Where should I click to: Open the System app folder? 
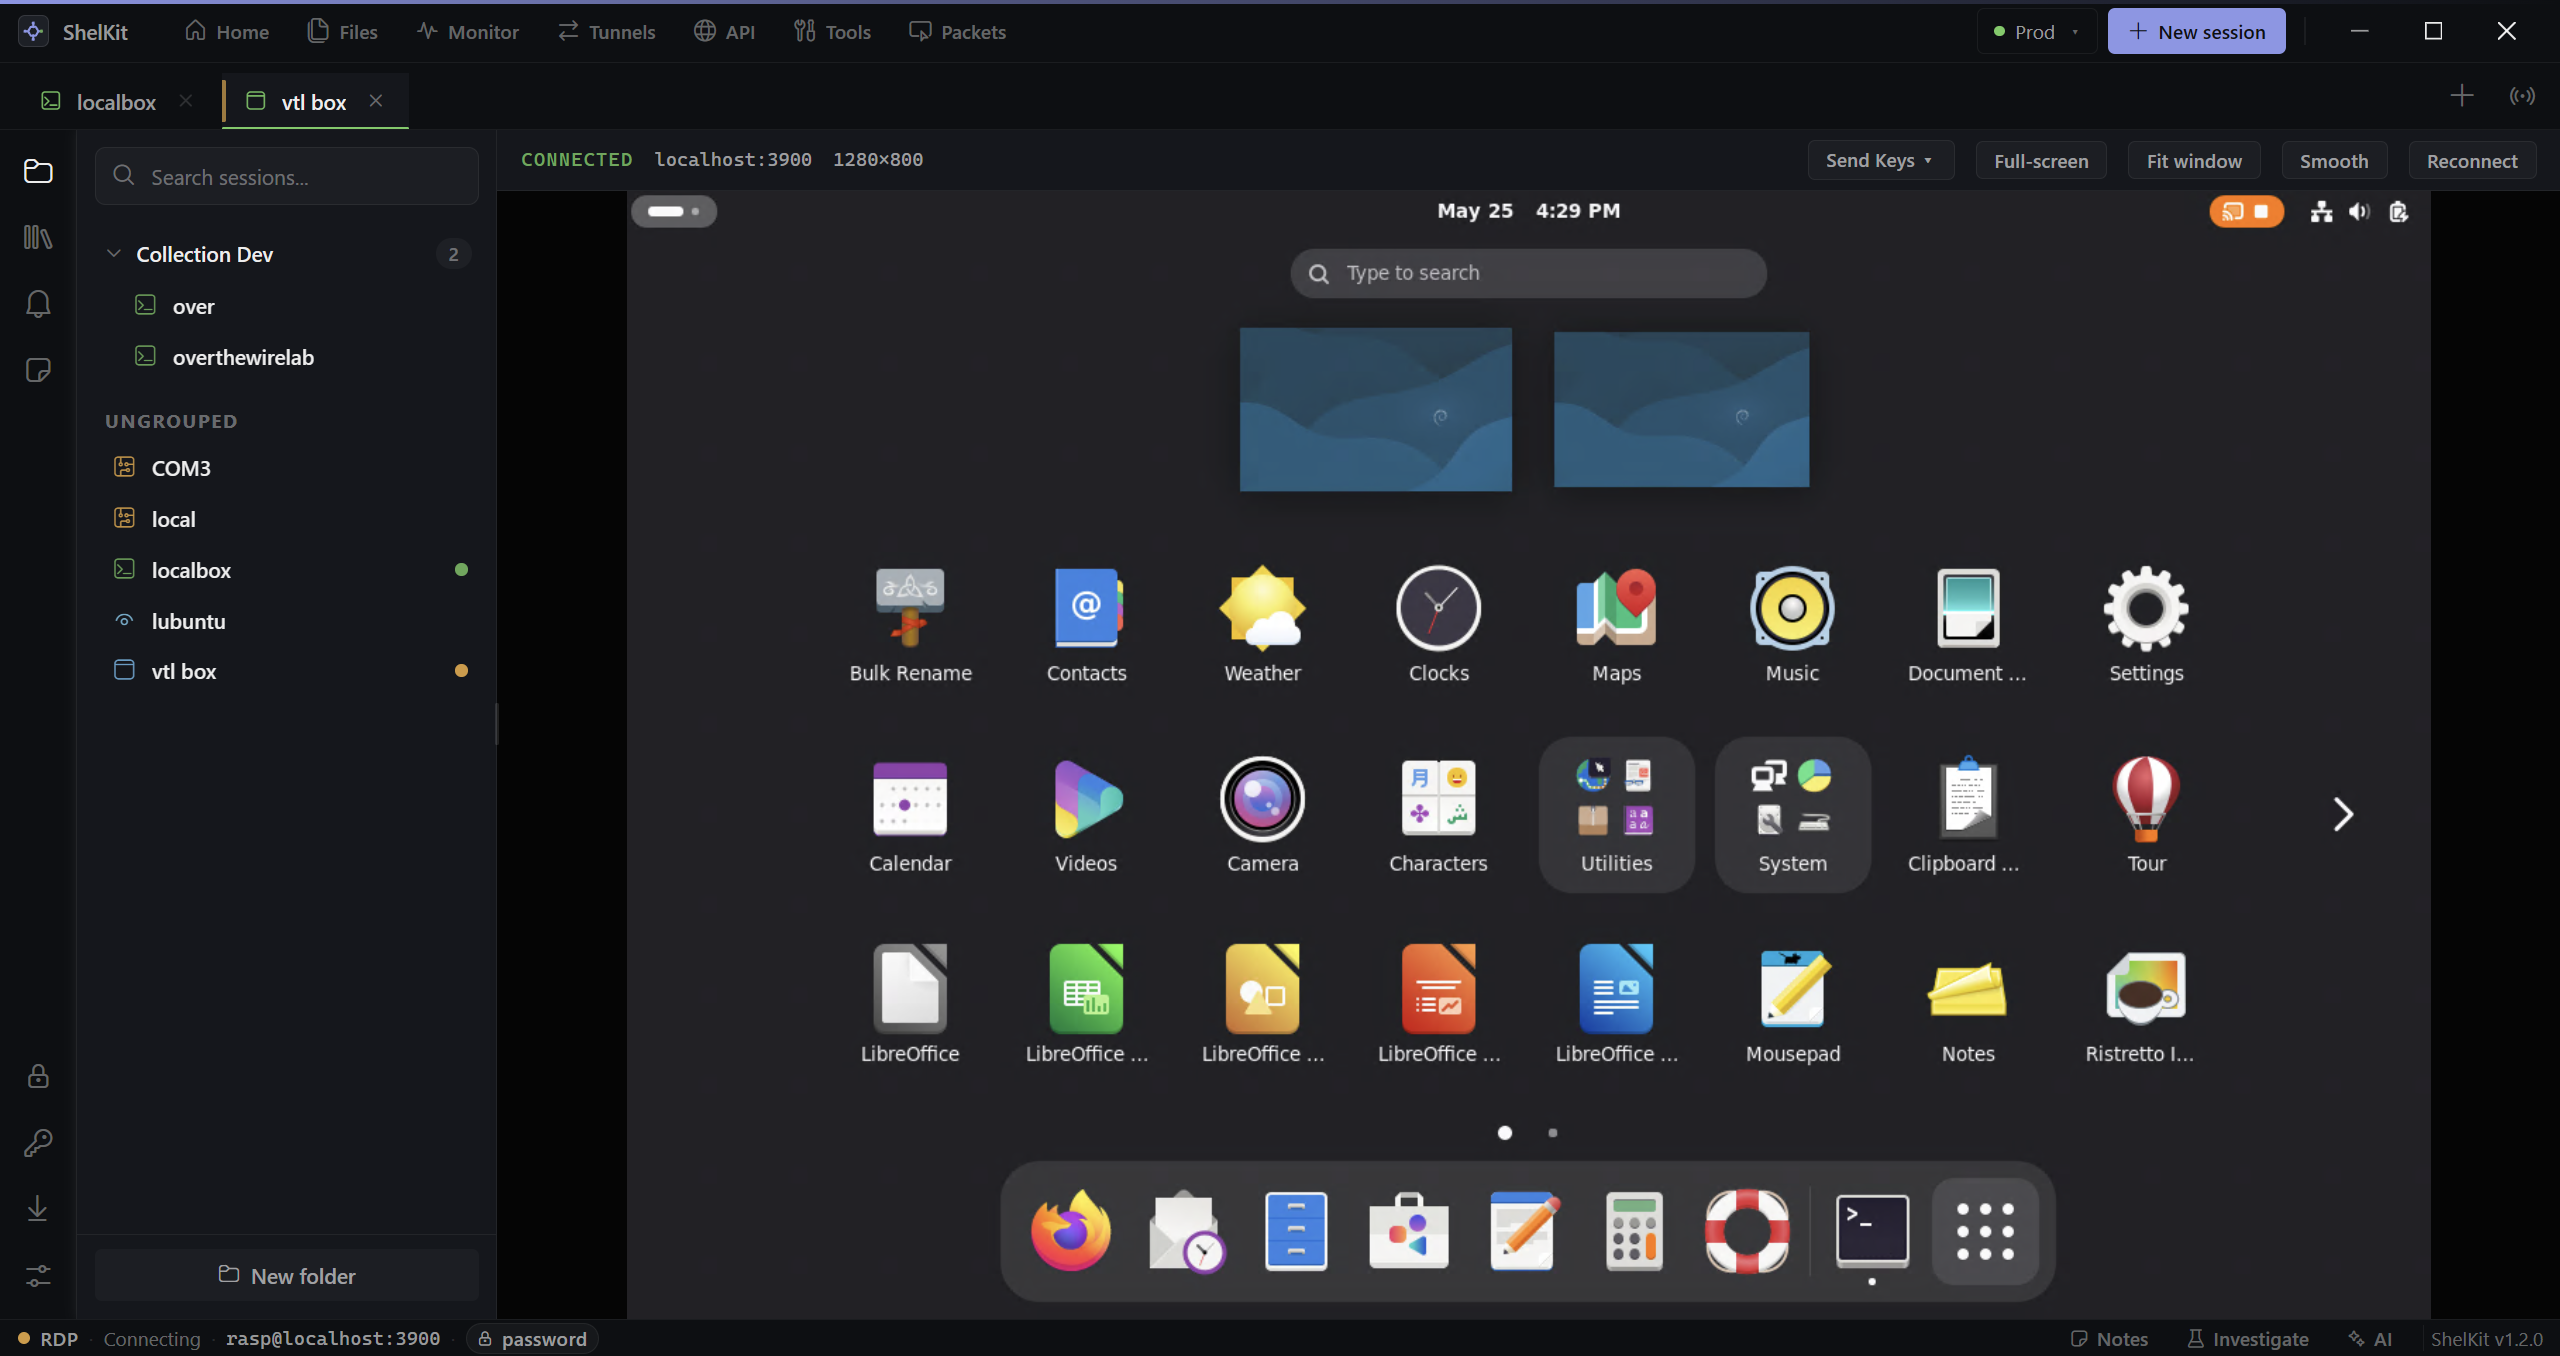tap(1792, 815)
